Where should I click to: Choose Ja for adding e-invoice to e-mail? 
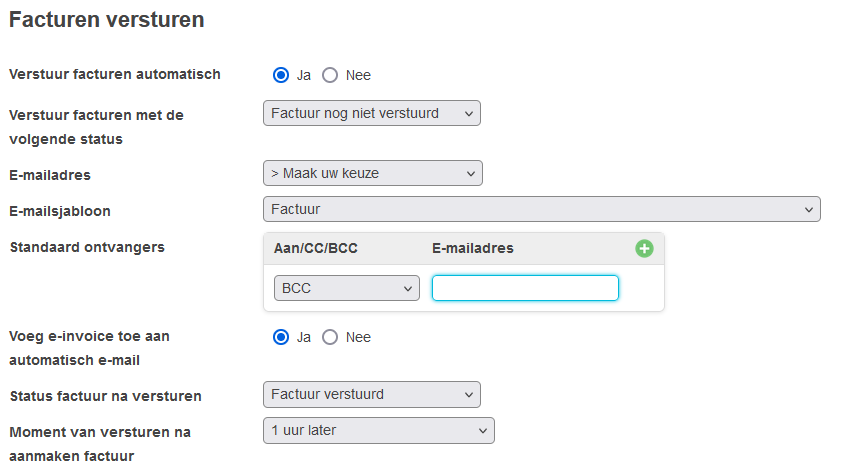click(281, 337)
